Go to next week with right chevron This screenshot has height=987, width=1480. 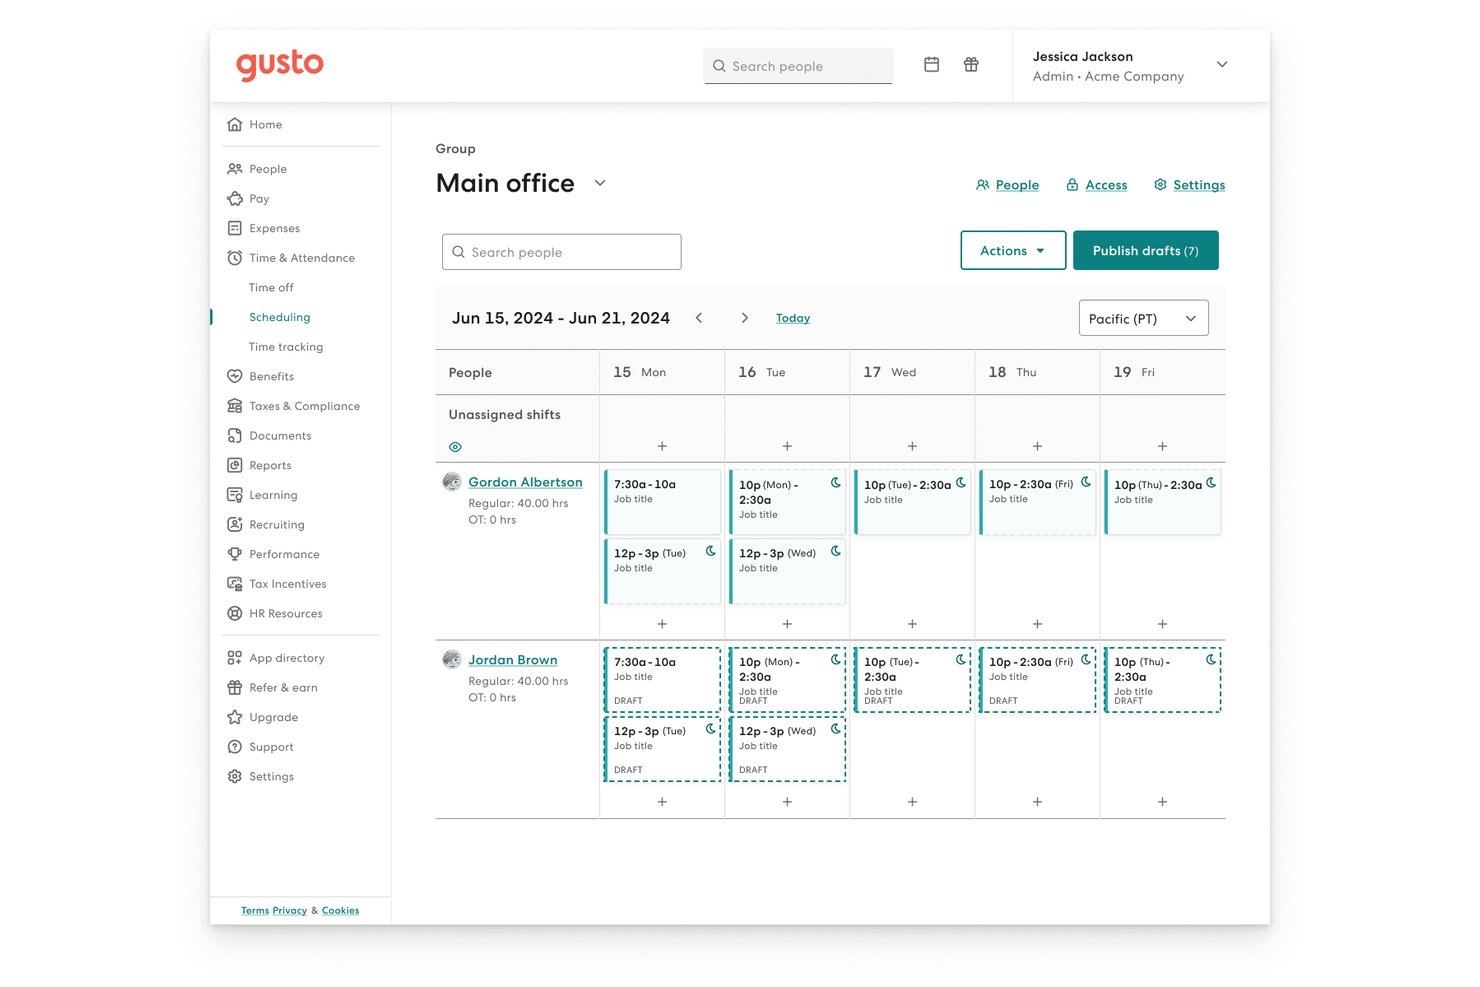pyautogui.click(x=745, y=318)
